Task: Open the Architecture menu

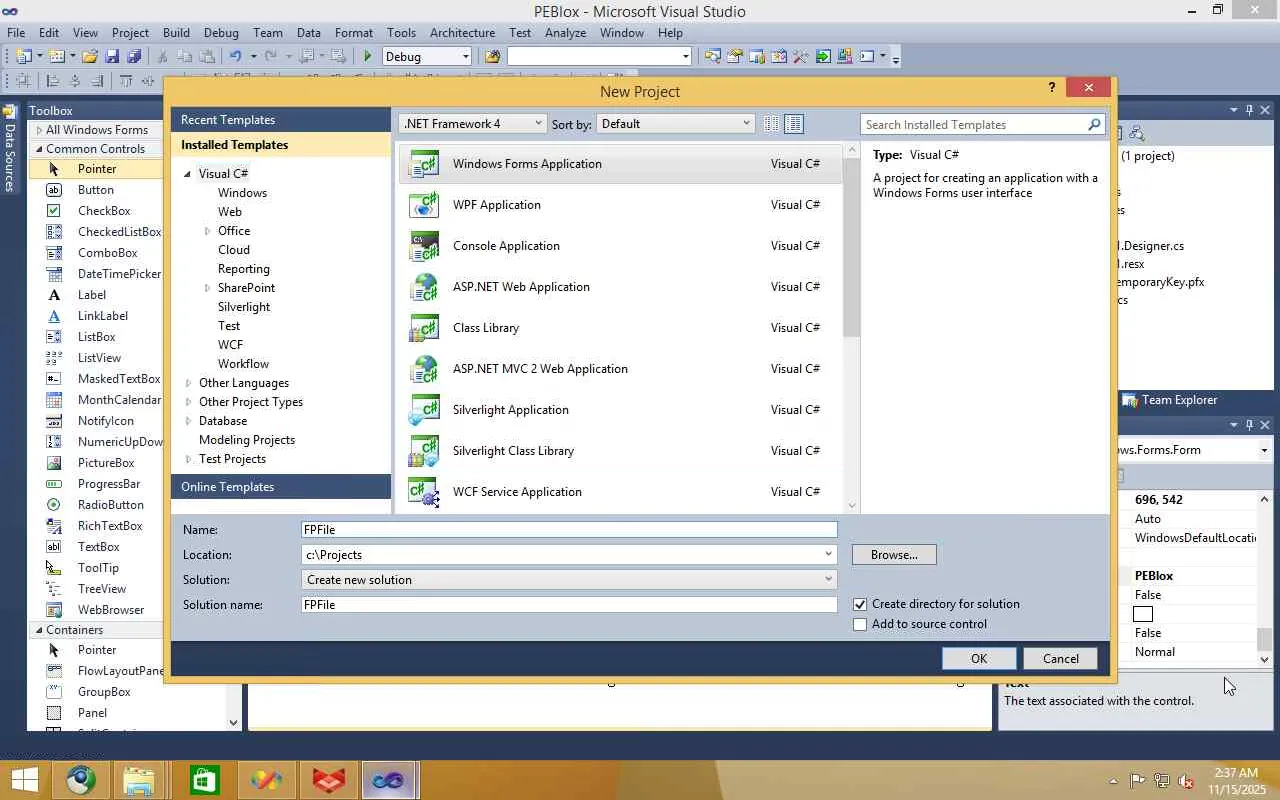Action: [462, 33]
